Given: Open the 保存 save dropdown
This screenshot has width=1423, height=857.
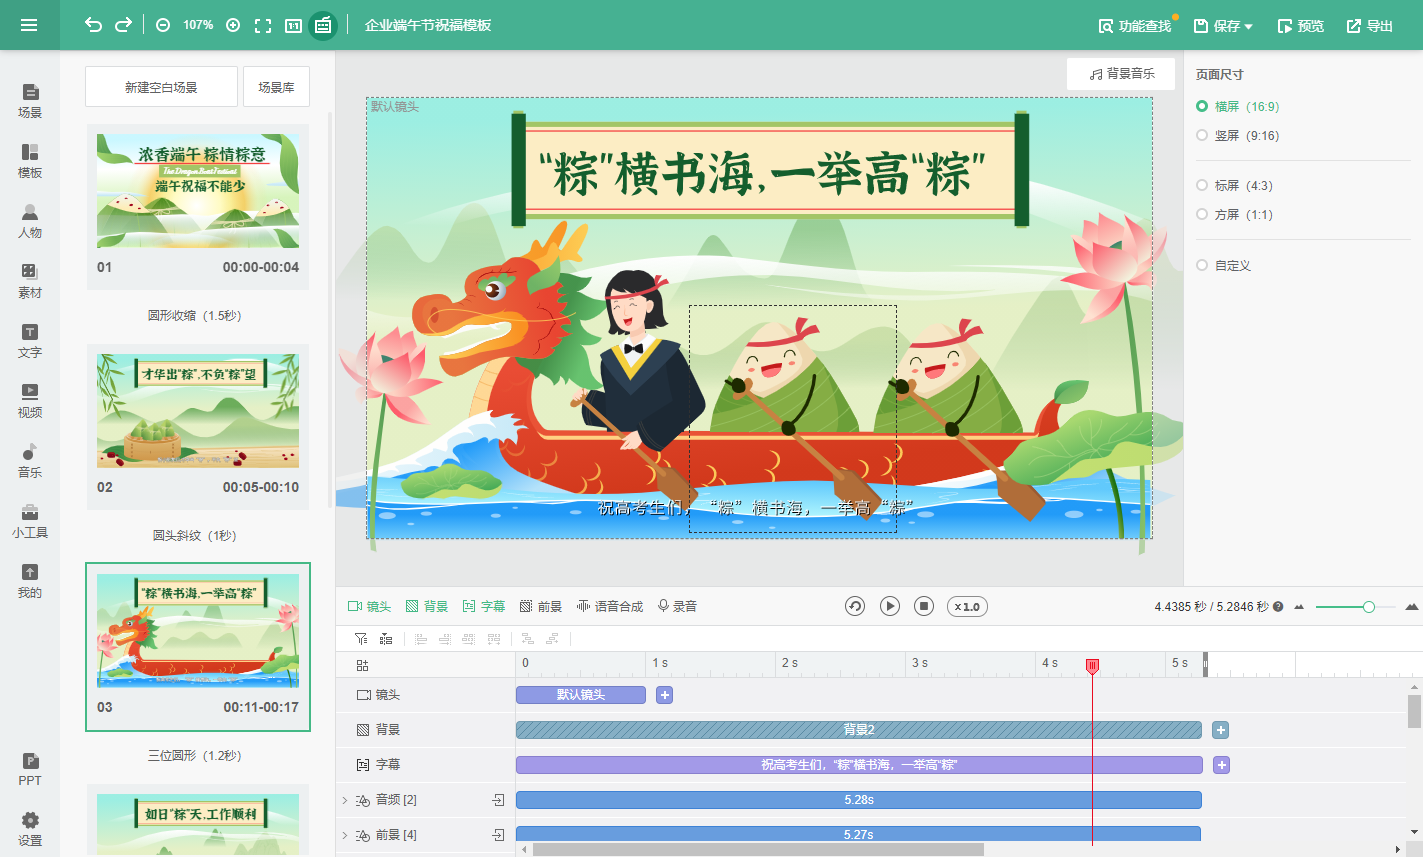Looking at the screenshot, I should click(x=1223, y=26).
